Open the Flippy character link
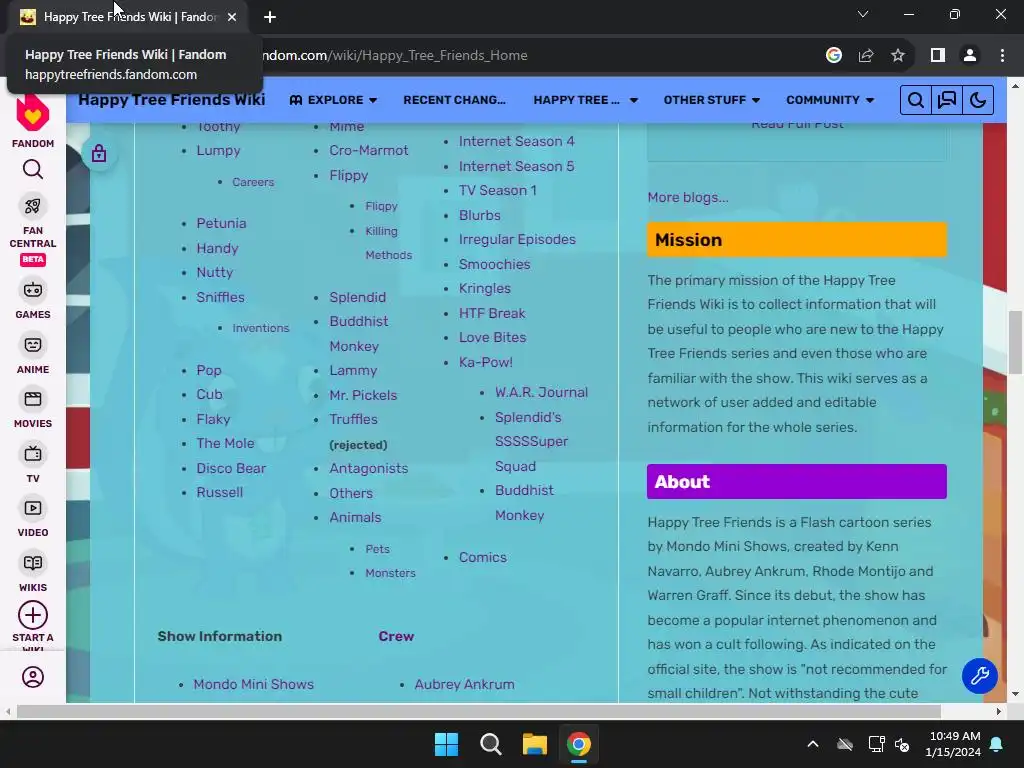The height and width of the screenshot is (768, 1024). 349,175
